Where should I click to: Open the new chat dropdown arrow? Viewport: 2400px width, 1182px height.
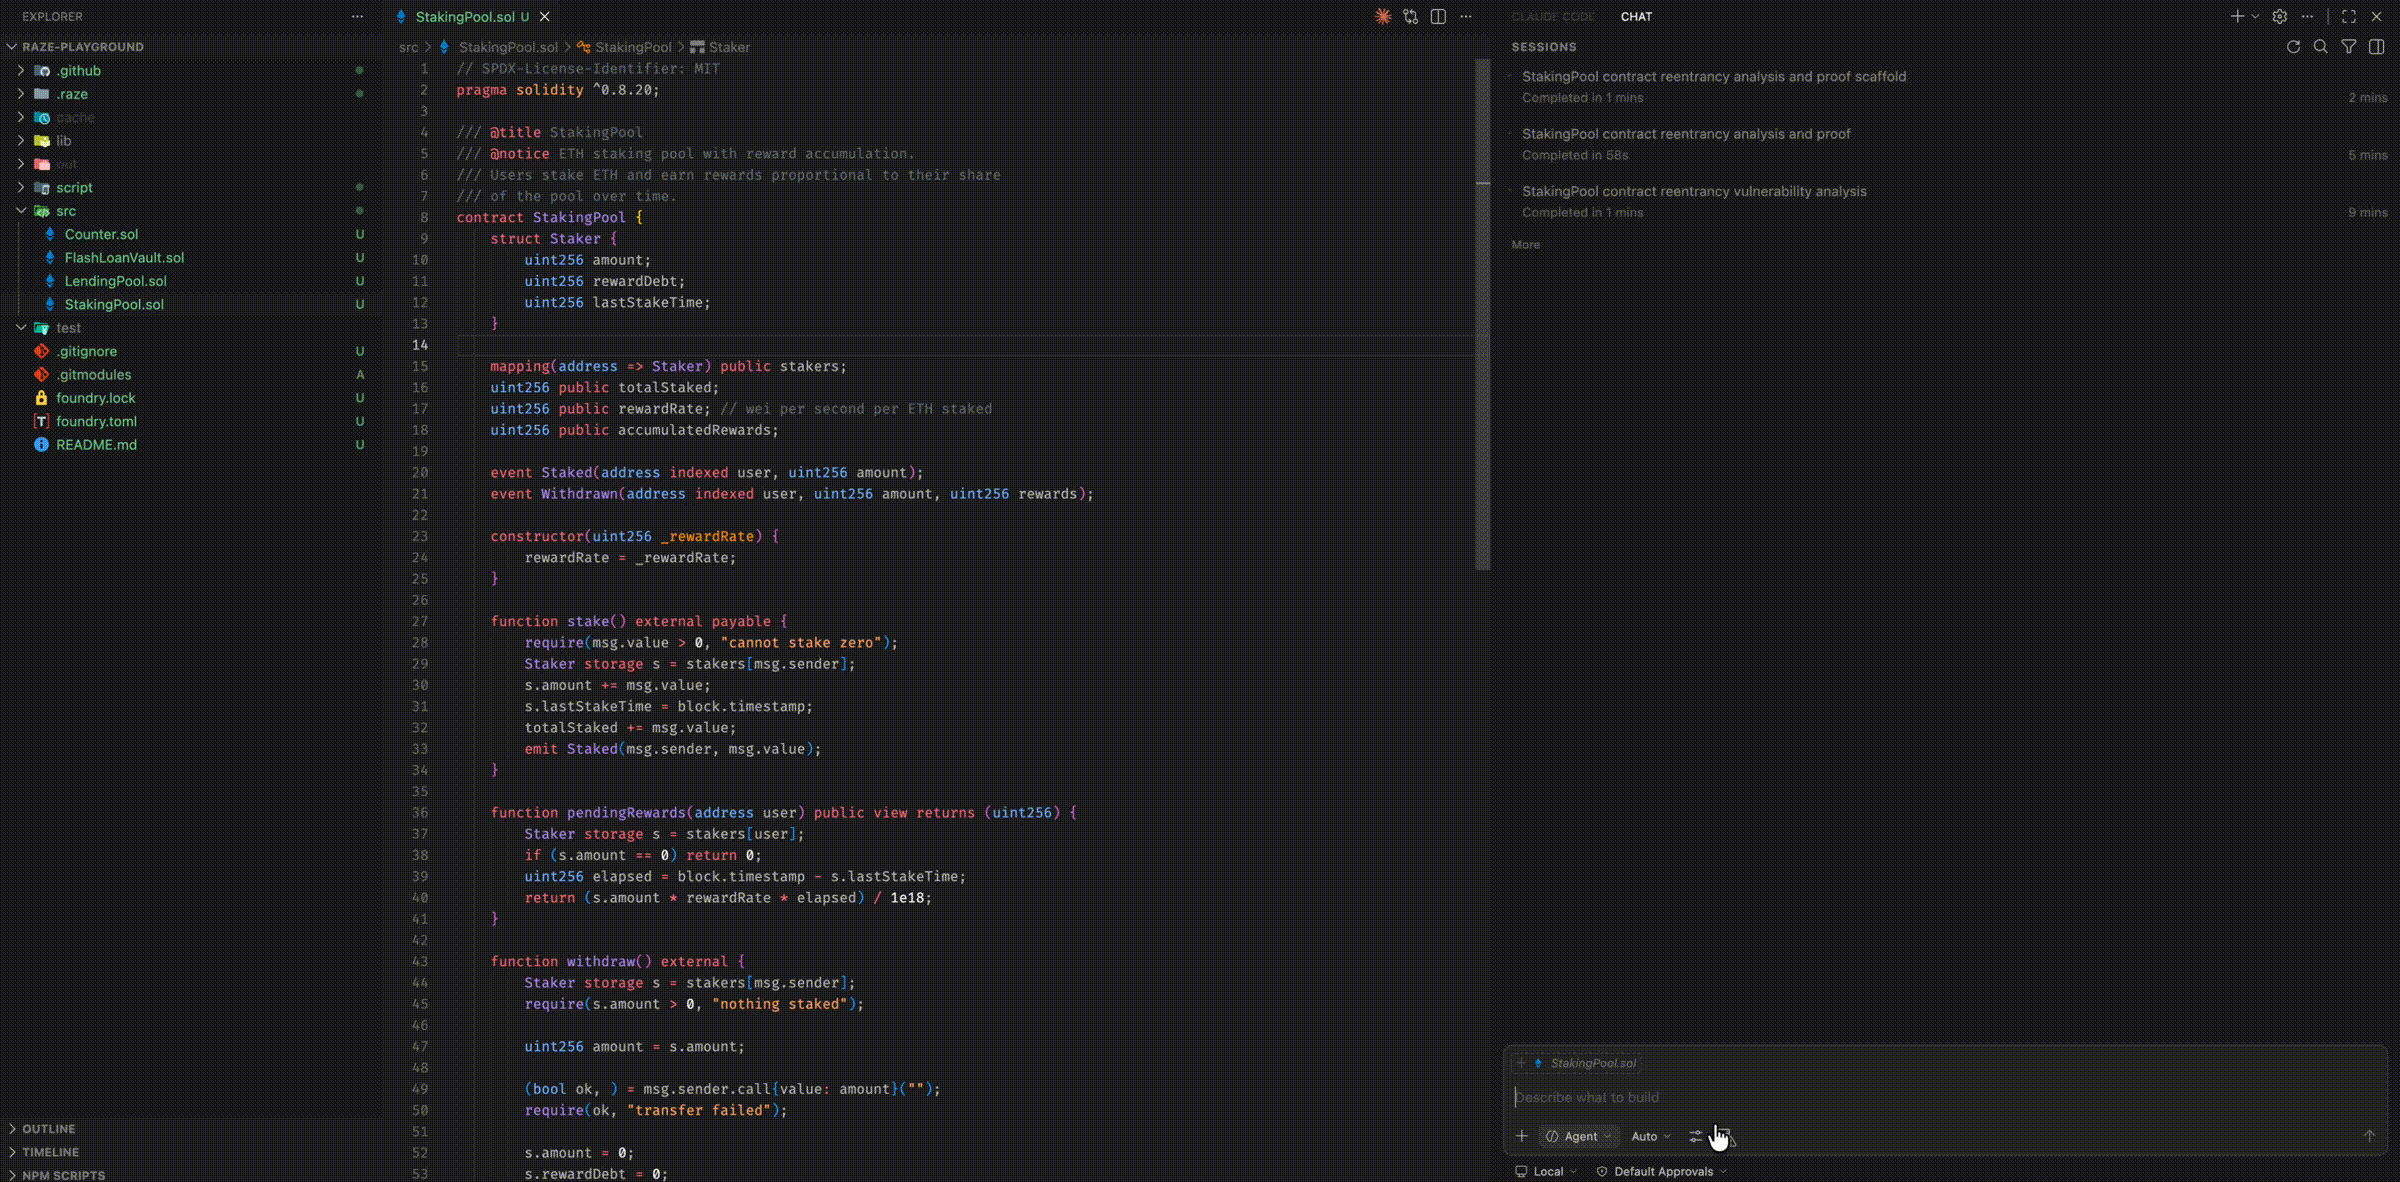2255,17
